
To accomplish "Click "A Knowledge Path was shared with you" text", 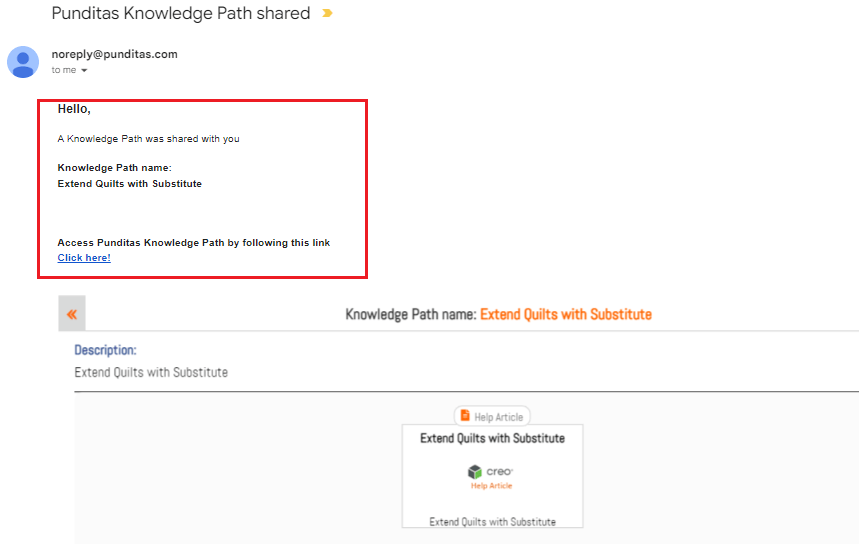I will tap(148, 139).
